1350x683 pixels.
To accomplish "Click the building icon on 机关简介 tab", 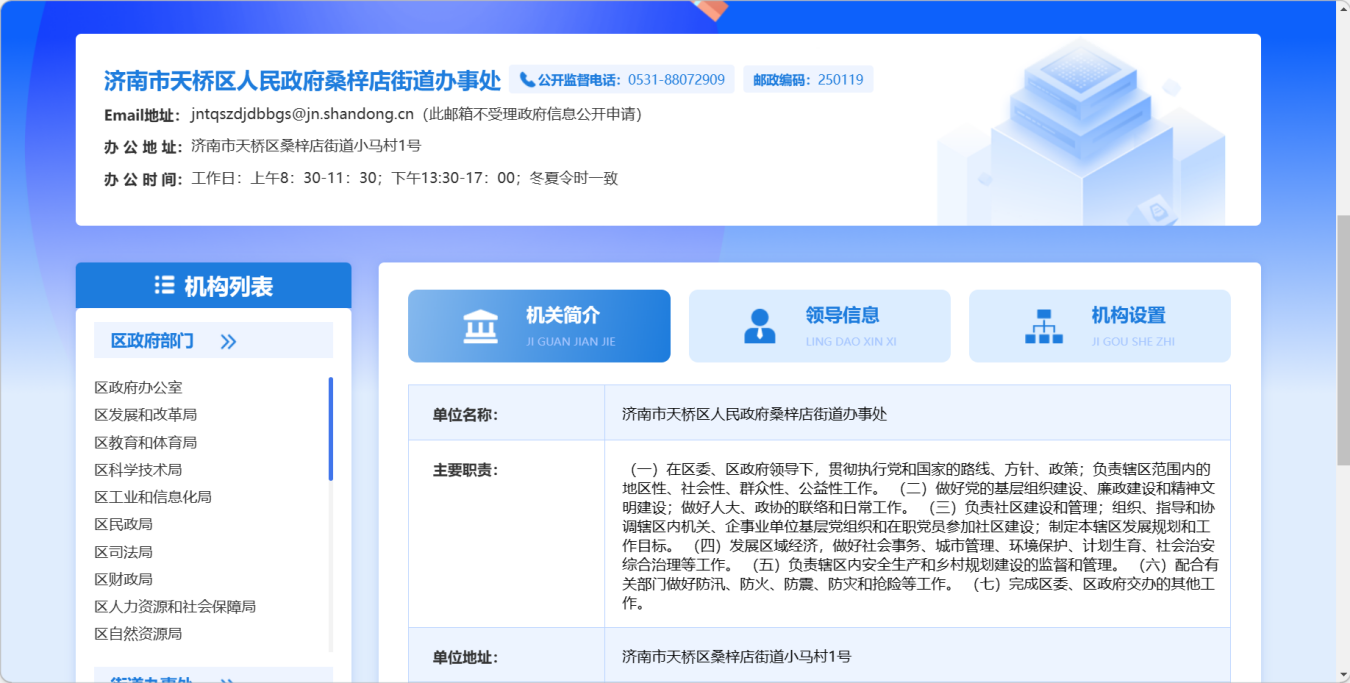I will click(x=481, y=326).
